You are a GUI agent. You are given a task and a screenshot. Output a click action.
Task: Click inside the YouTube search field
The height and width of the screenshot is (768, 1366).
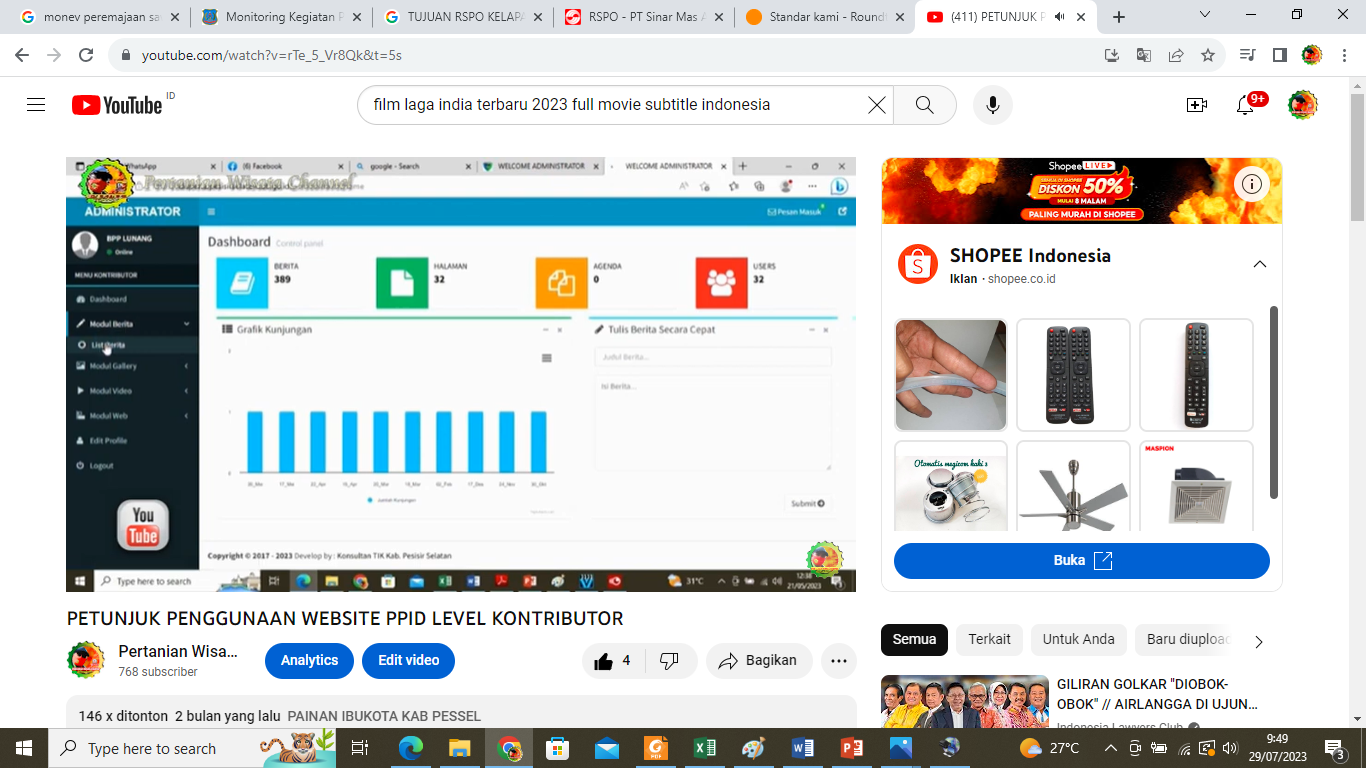click(600, 104)
